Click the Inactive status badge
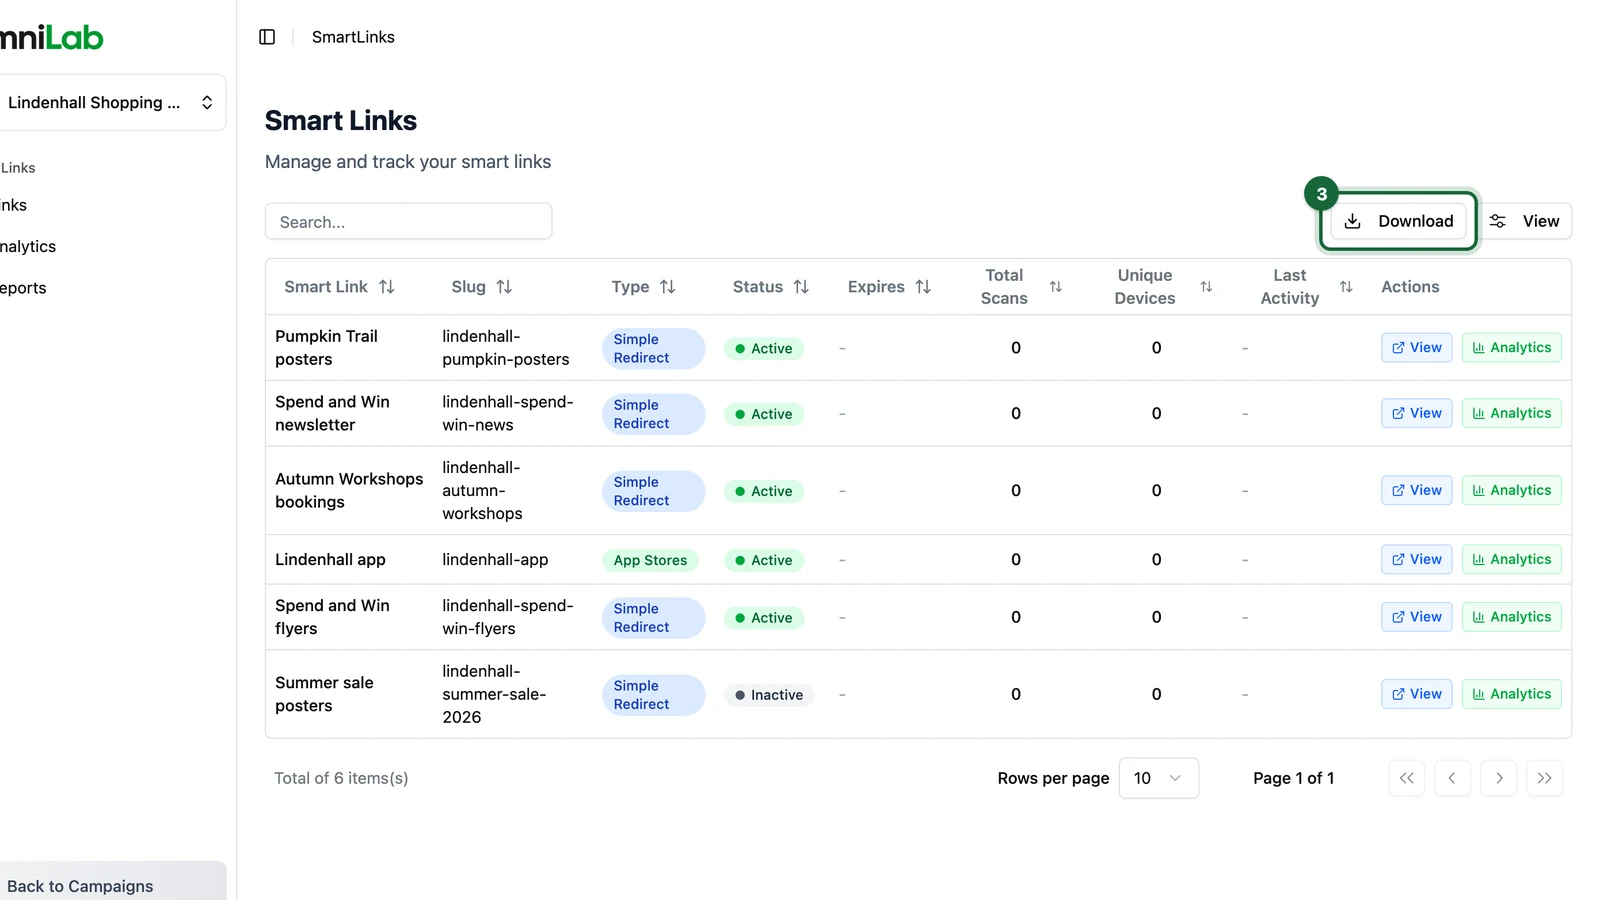This screenshot has height=900, width=1600. click(x=769, y=695)
